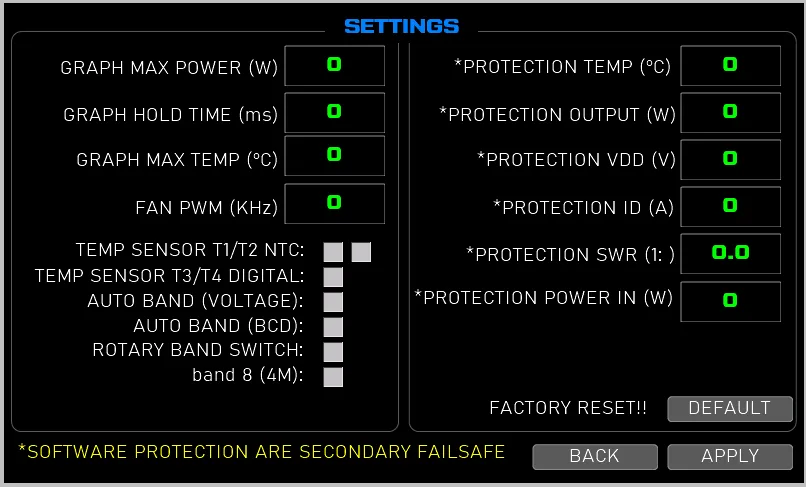806x487 pixels.
Task: Click the APPLY button
Action: (730, 457)
